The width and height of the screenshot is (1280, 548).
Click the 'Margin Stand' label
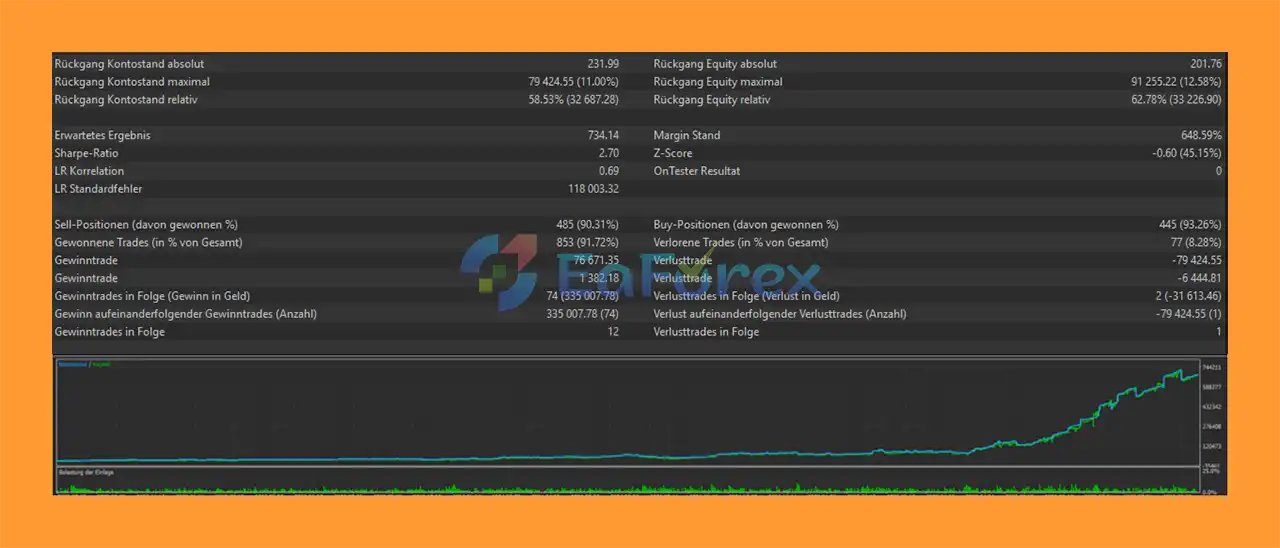[687, 135]
